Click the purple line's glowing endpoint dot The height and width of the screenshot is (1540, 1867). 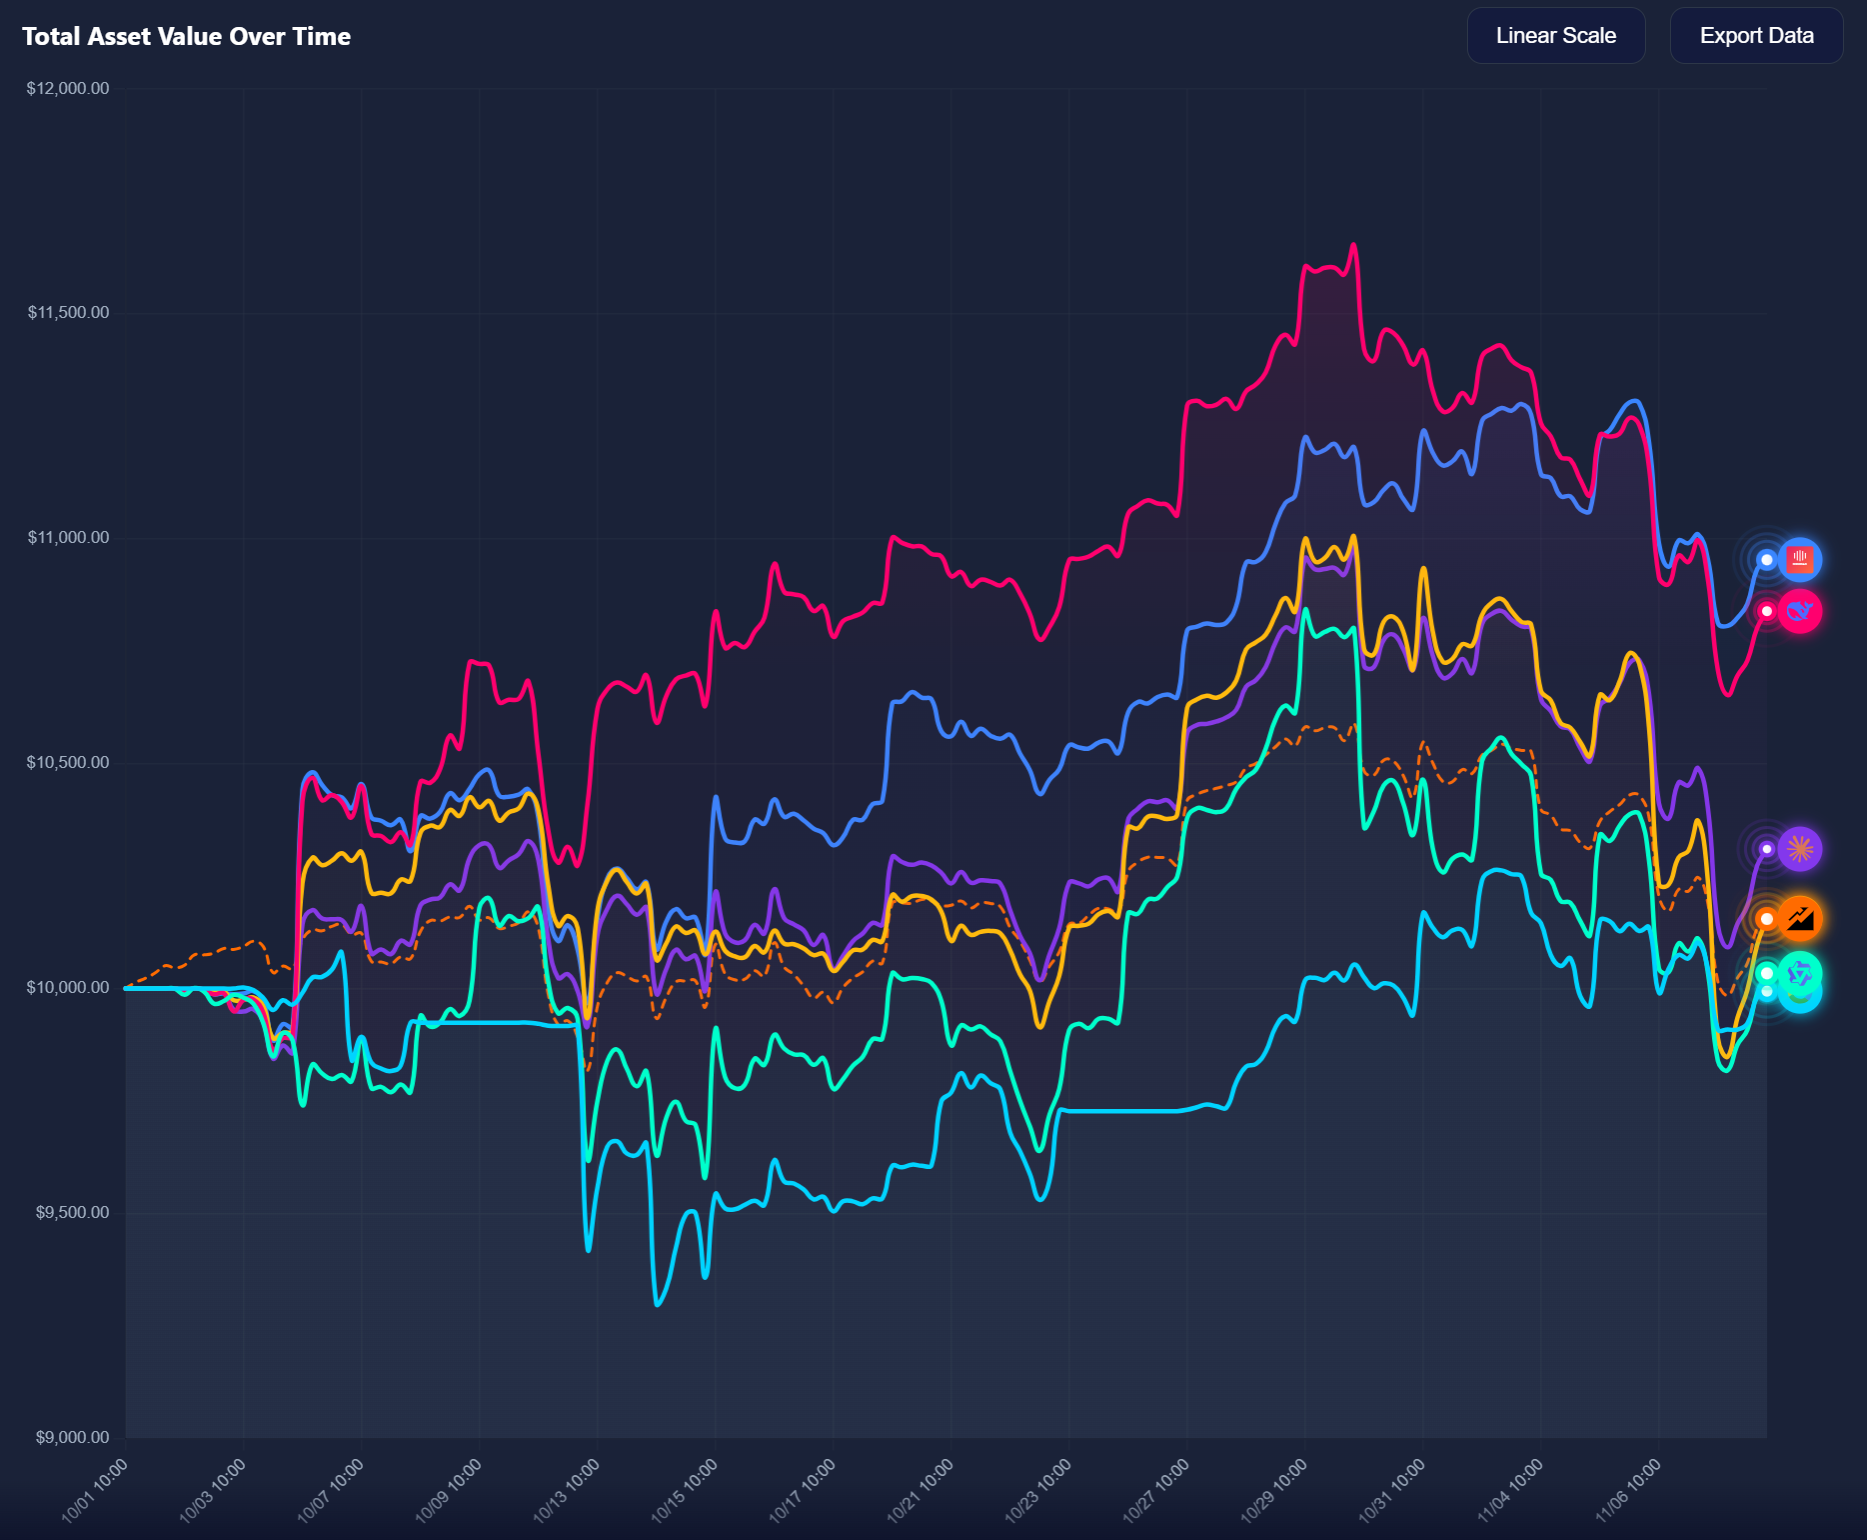[x=1767, y=849]
